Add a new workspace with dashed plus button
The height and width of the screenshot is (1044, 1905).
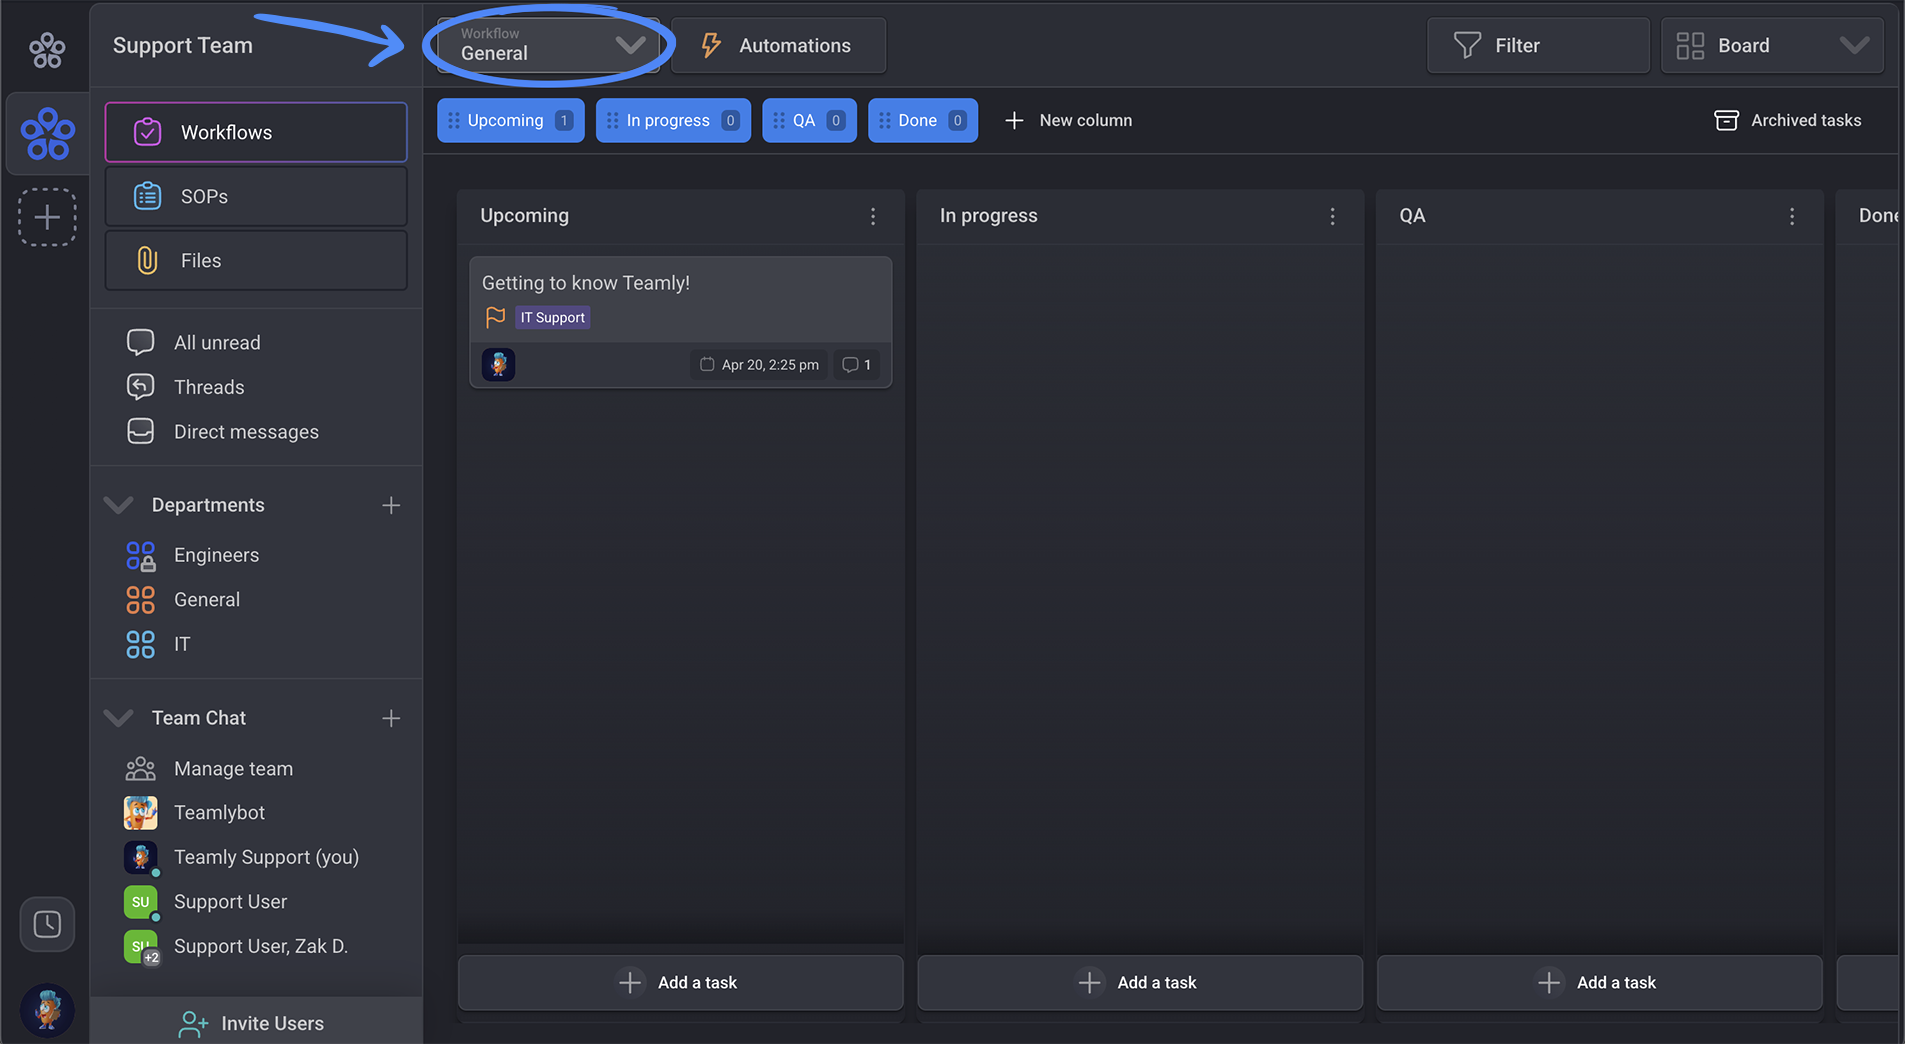tap(47, 217)
